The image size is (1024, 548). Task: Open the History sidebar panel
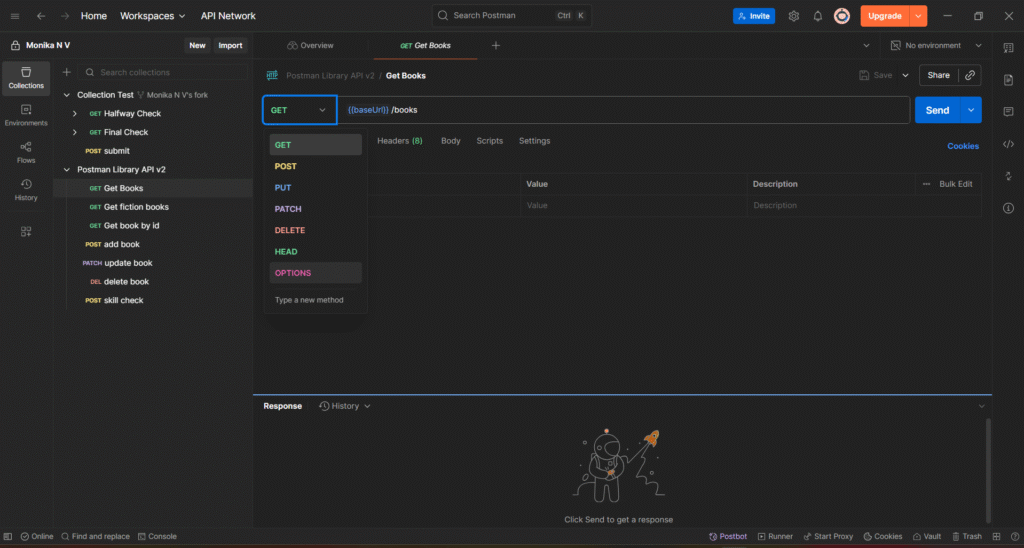(x=26, y=189)
